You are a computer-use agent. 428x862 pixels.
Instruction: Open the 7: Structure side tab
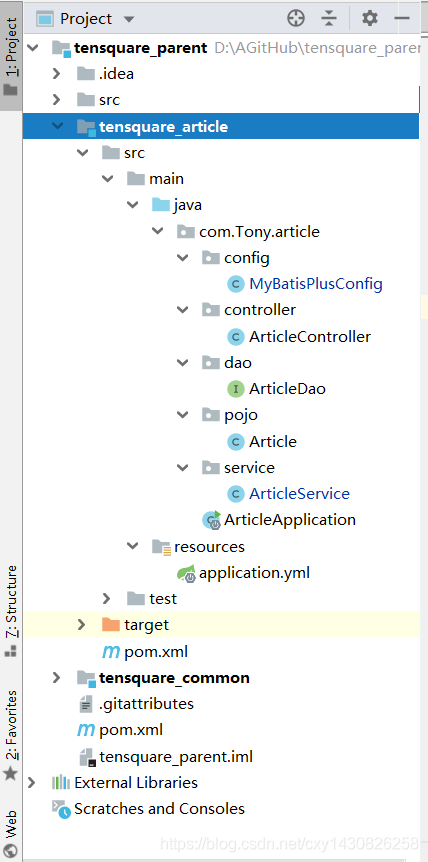coord(11,611)
